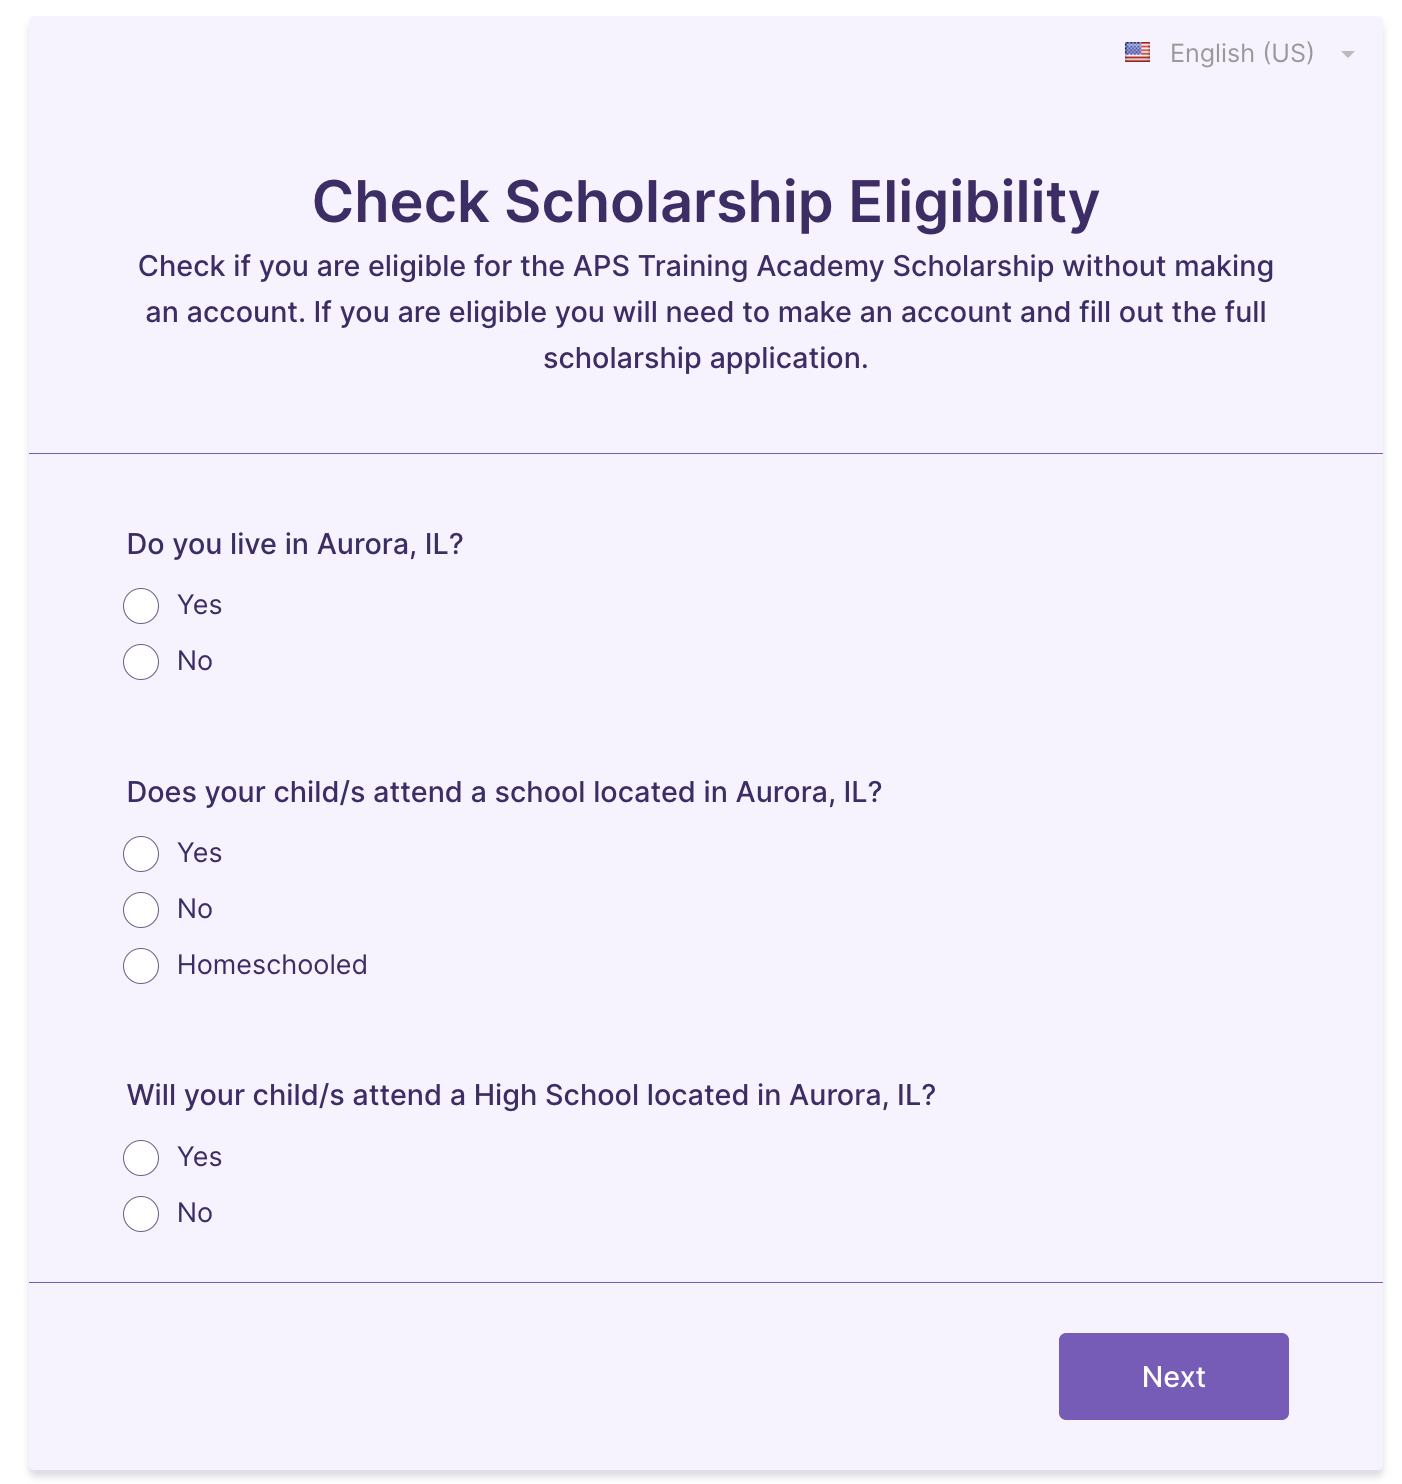Click Yes label text under school in Aurora question
The width and height of the screenshot is (1402, 1484).
pos(199,853)
